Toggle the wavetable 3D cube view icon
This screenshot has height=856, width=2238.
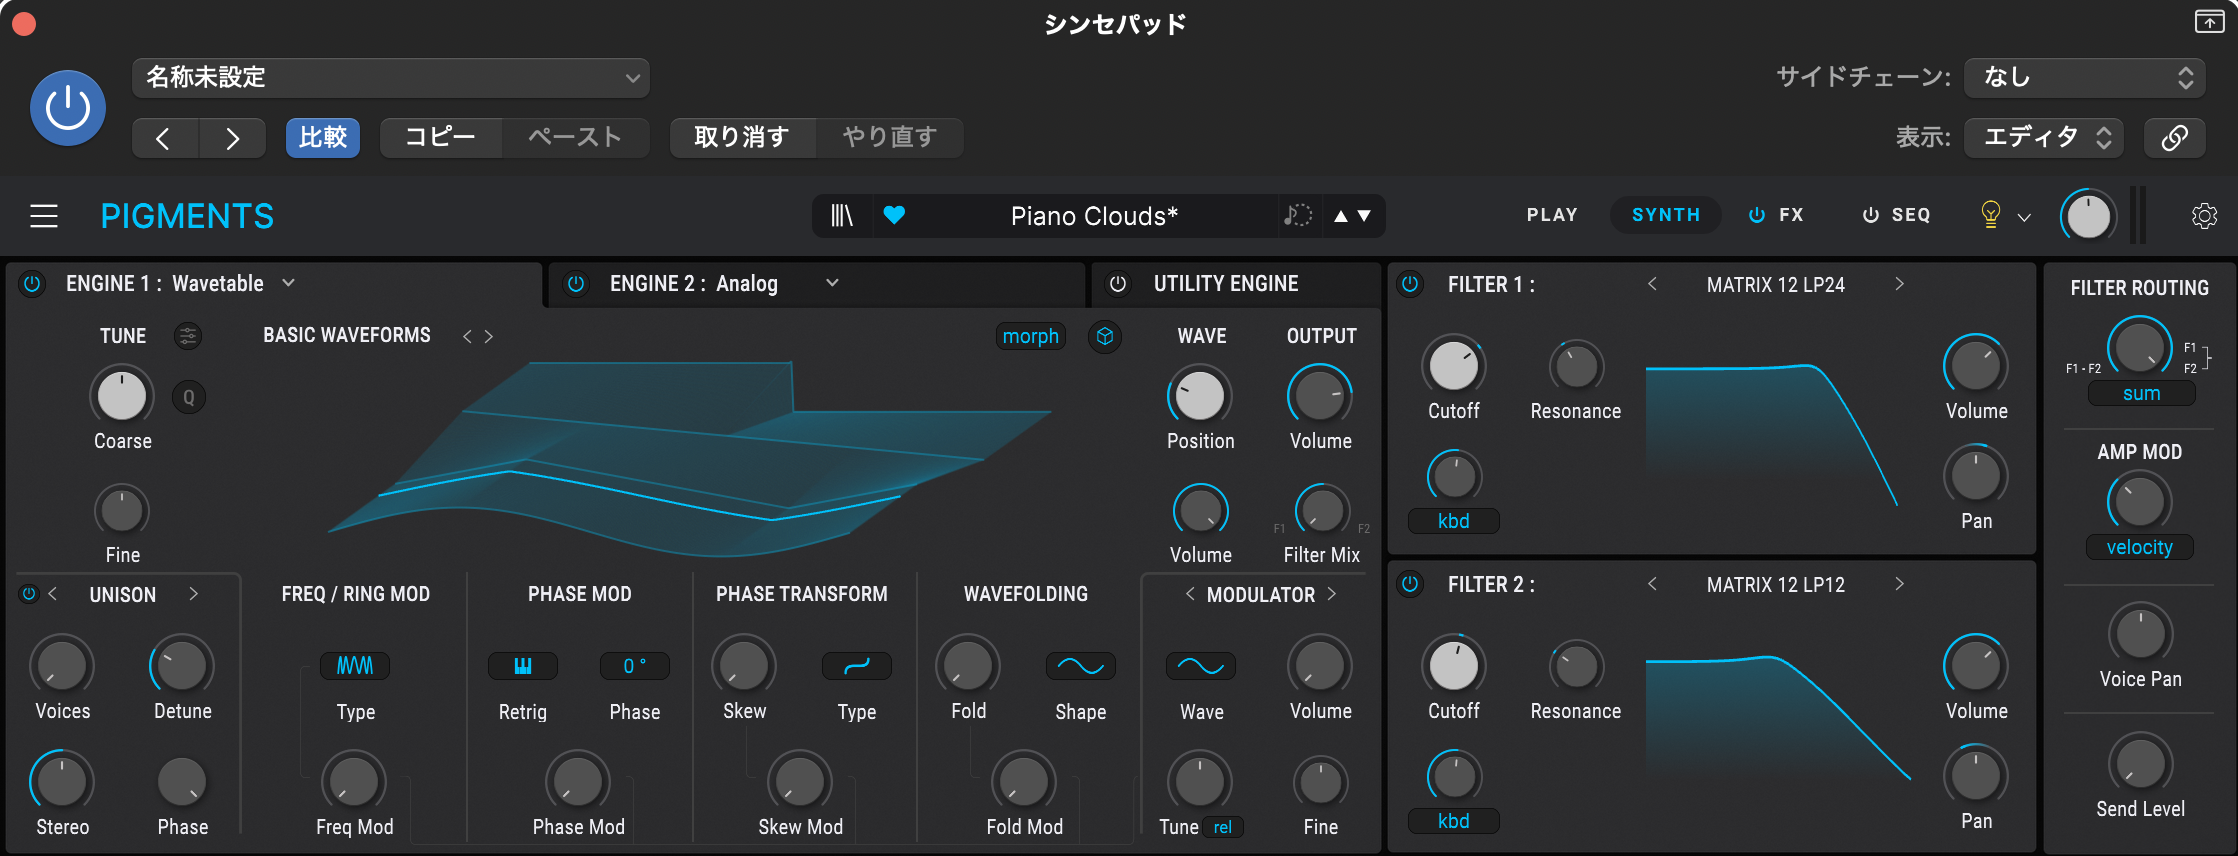(x=1105, y=336)
